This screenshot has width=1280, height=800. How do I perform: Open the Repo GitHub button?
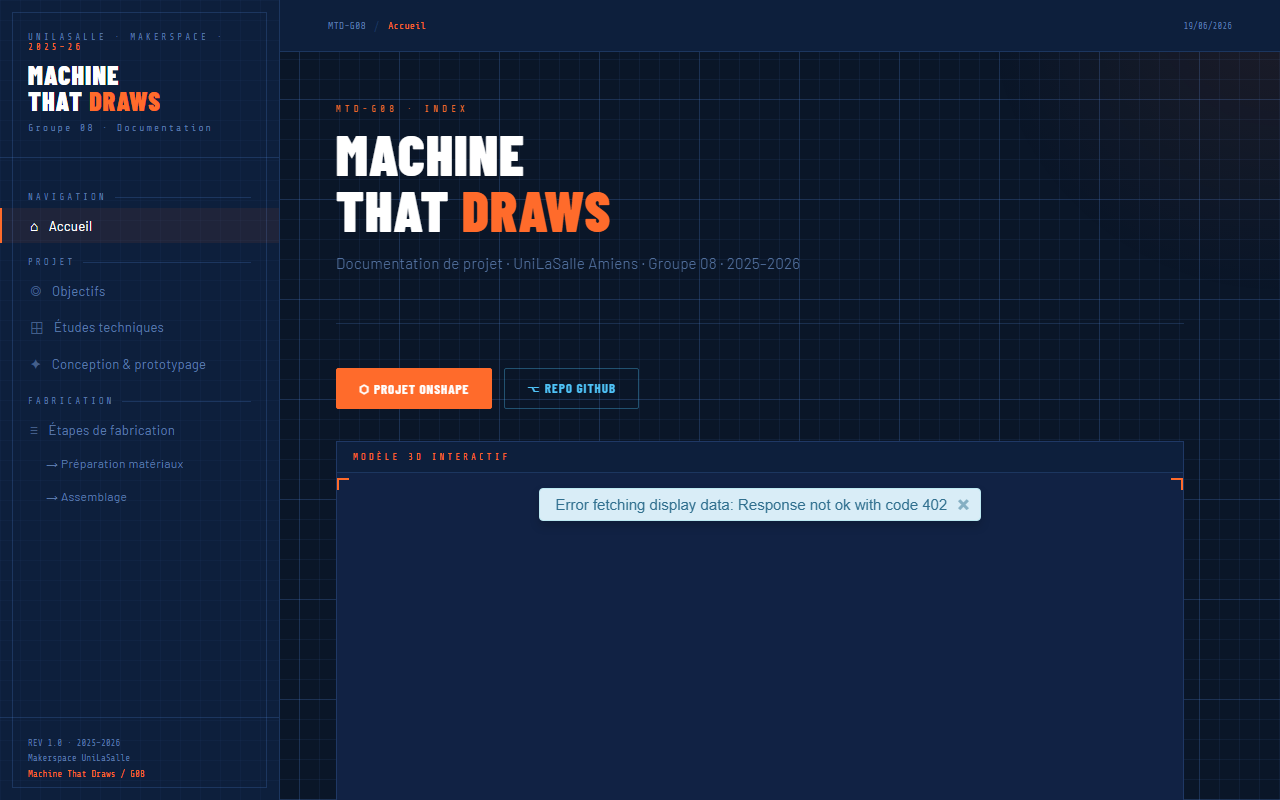click(x=571, y=389)
